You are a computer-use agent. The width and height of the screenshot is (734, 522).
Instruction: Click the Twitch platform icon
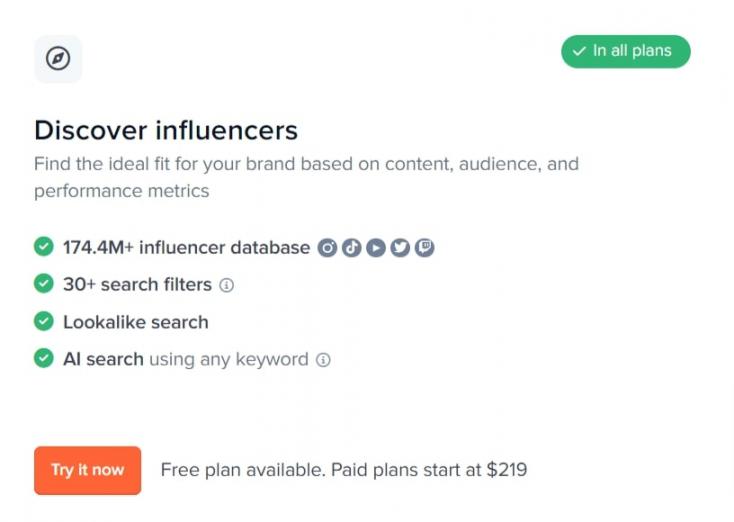pyautogui.click(x=425, y=248)
